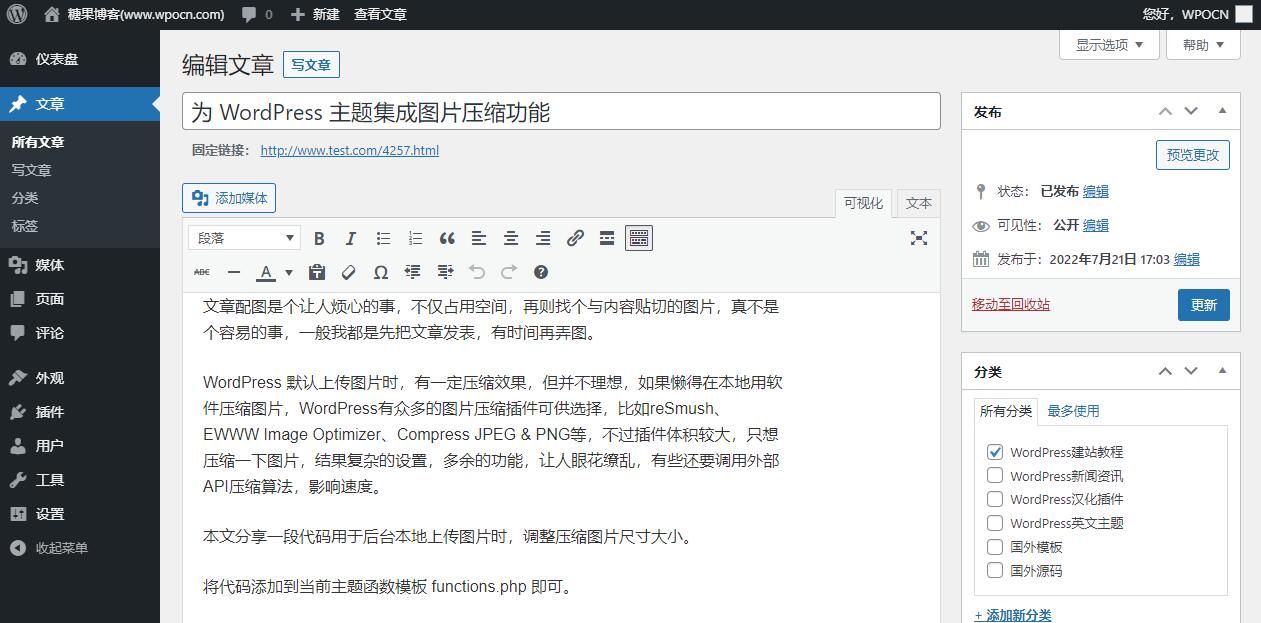Open the permalink www.test.com/4257.html
This screenshot has height=623, width=1261.
coord(349,151)
